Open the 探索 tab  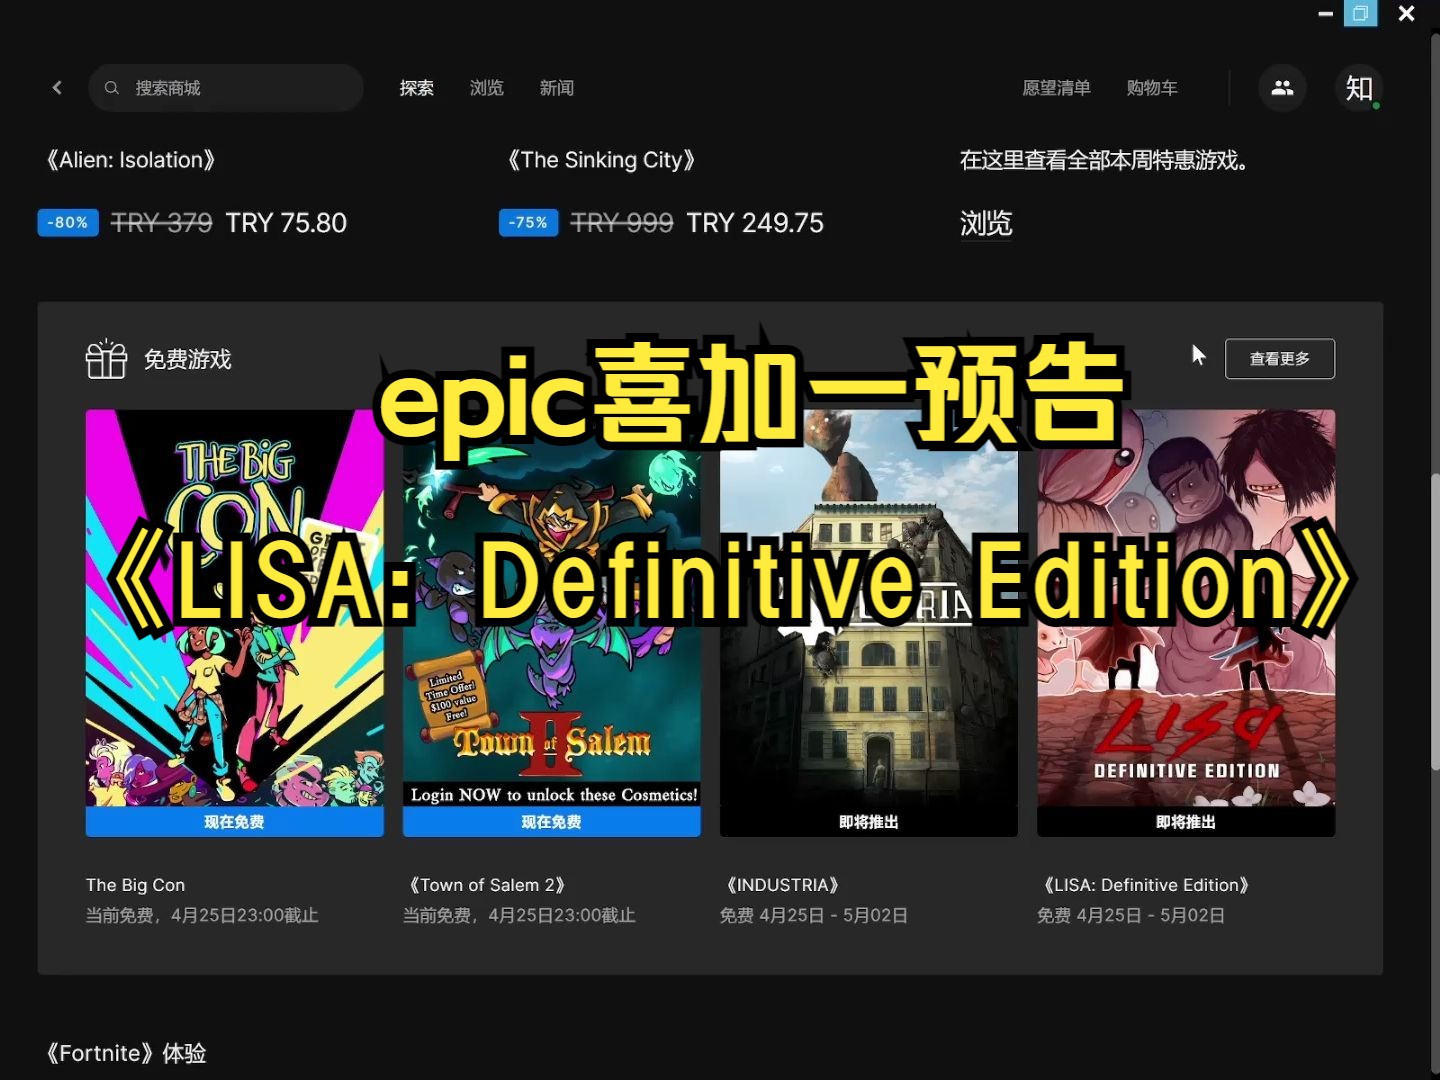click(x=417, y=88)
